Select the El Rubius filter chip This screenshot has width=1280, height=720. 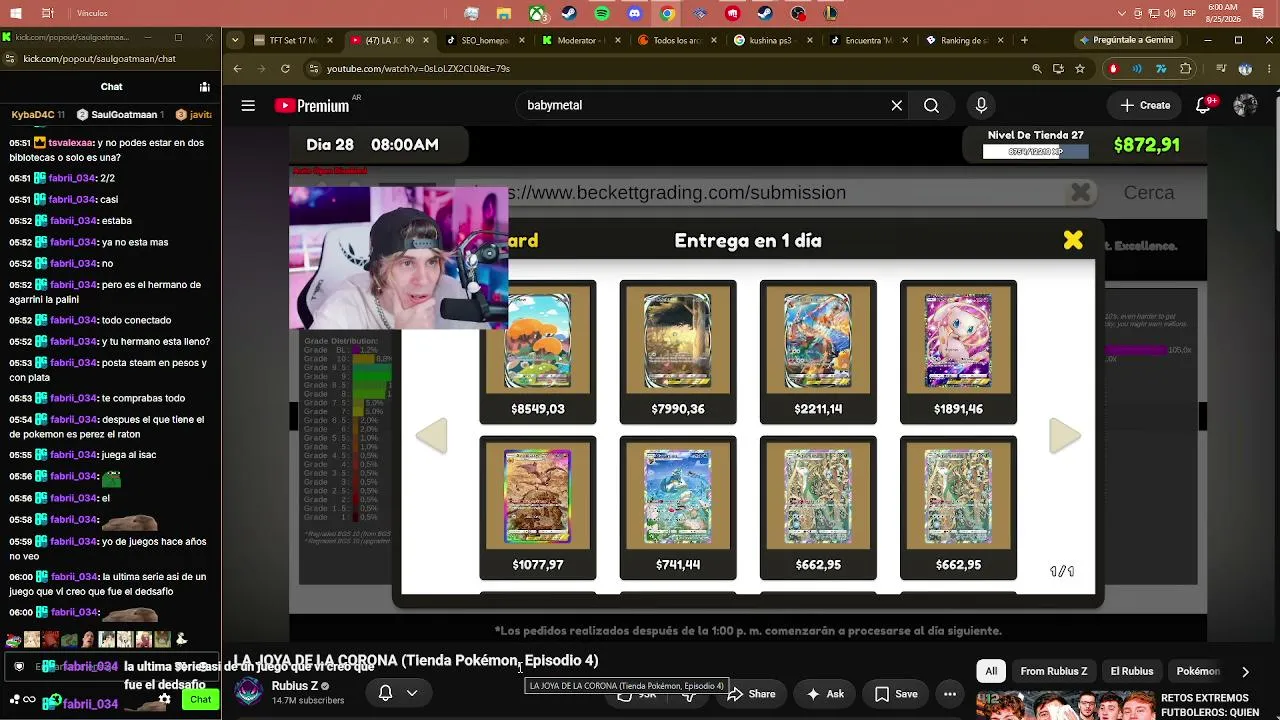(x=1132, y=671)
